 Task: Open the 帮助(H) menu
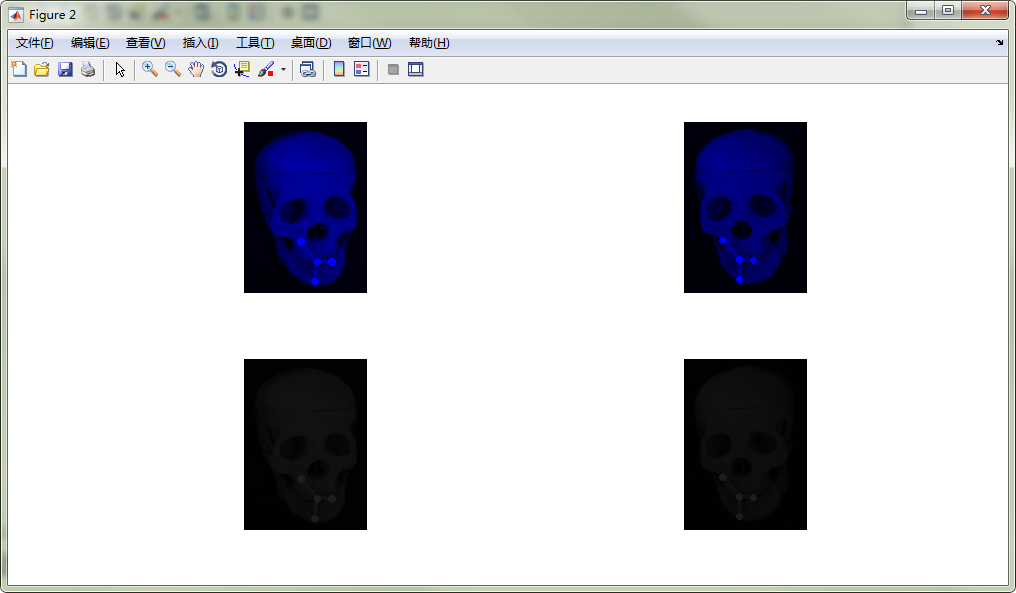click(429, 43)
